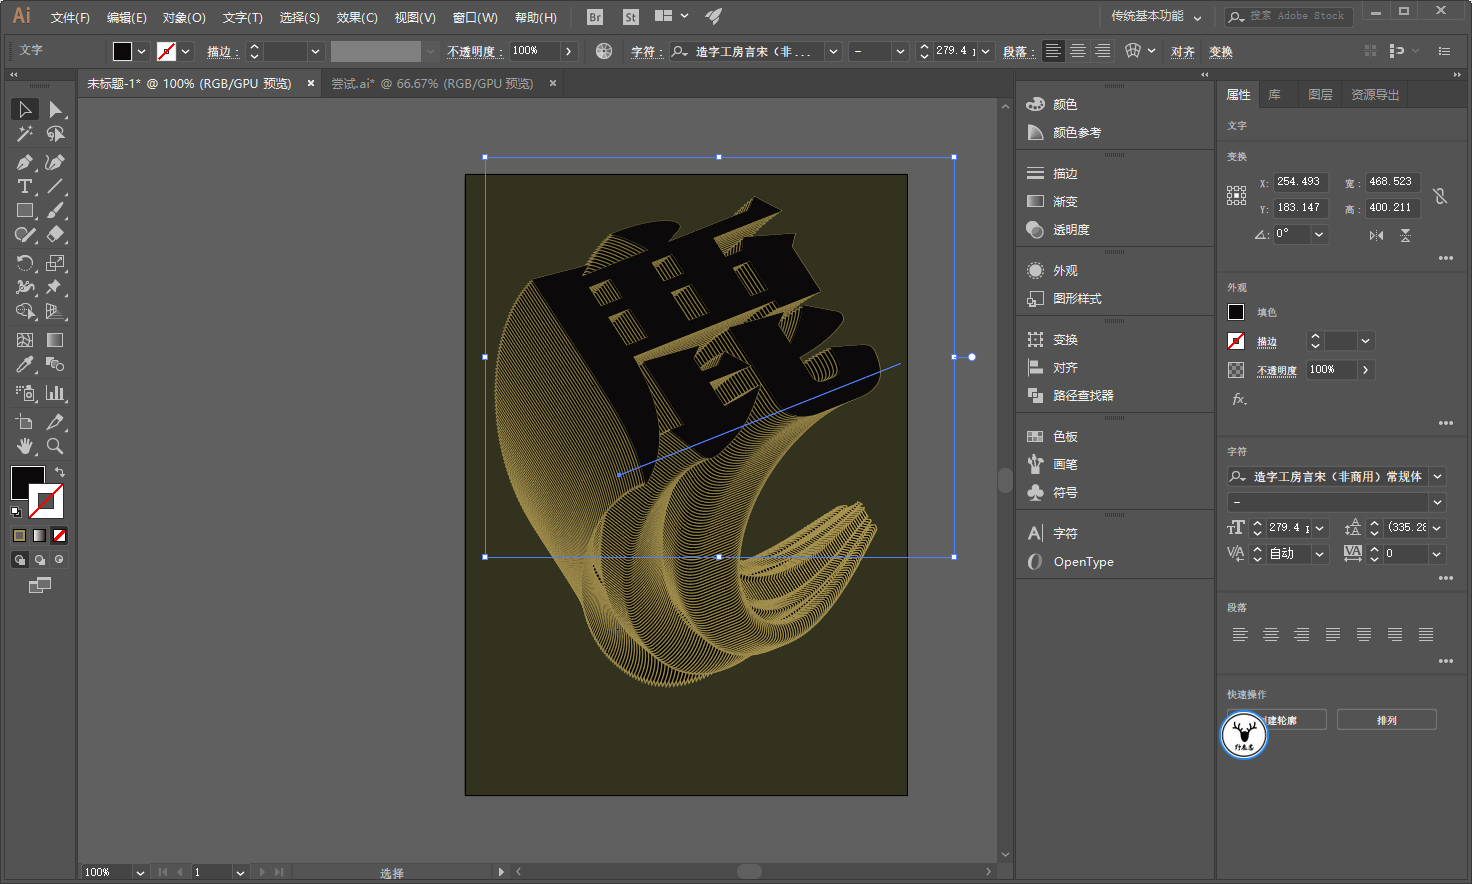Flip the object horizontally in Transform

tap(1377, 235)
